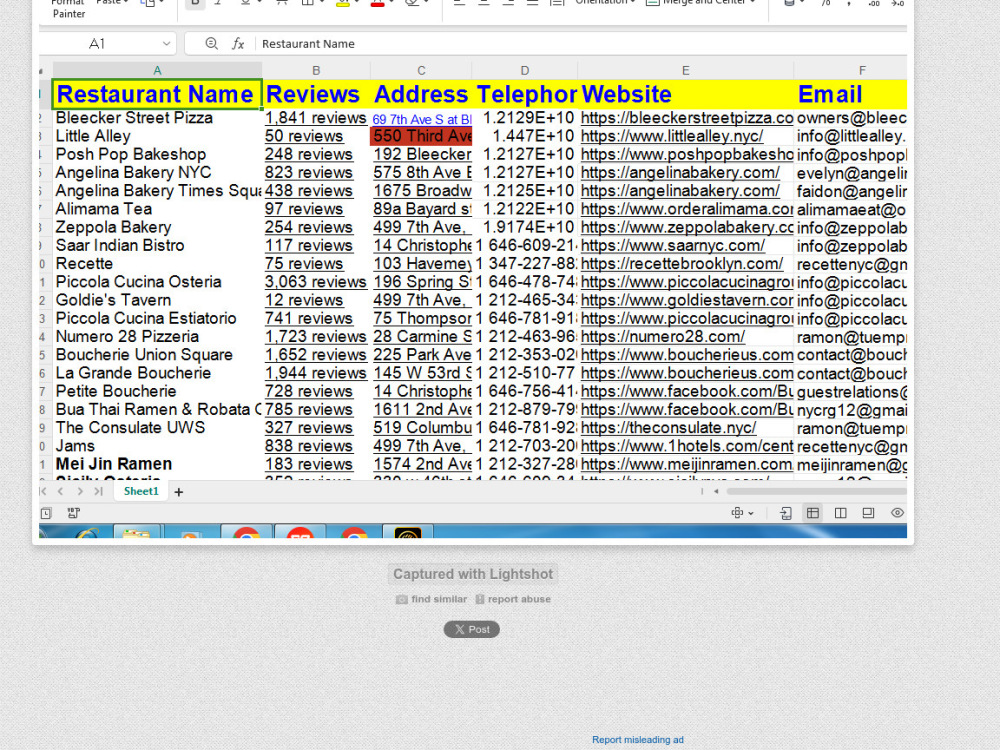
Task: Select column E header
Action: [686, 70]
